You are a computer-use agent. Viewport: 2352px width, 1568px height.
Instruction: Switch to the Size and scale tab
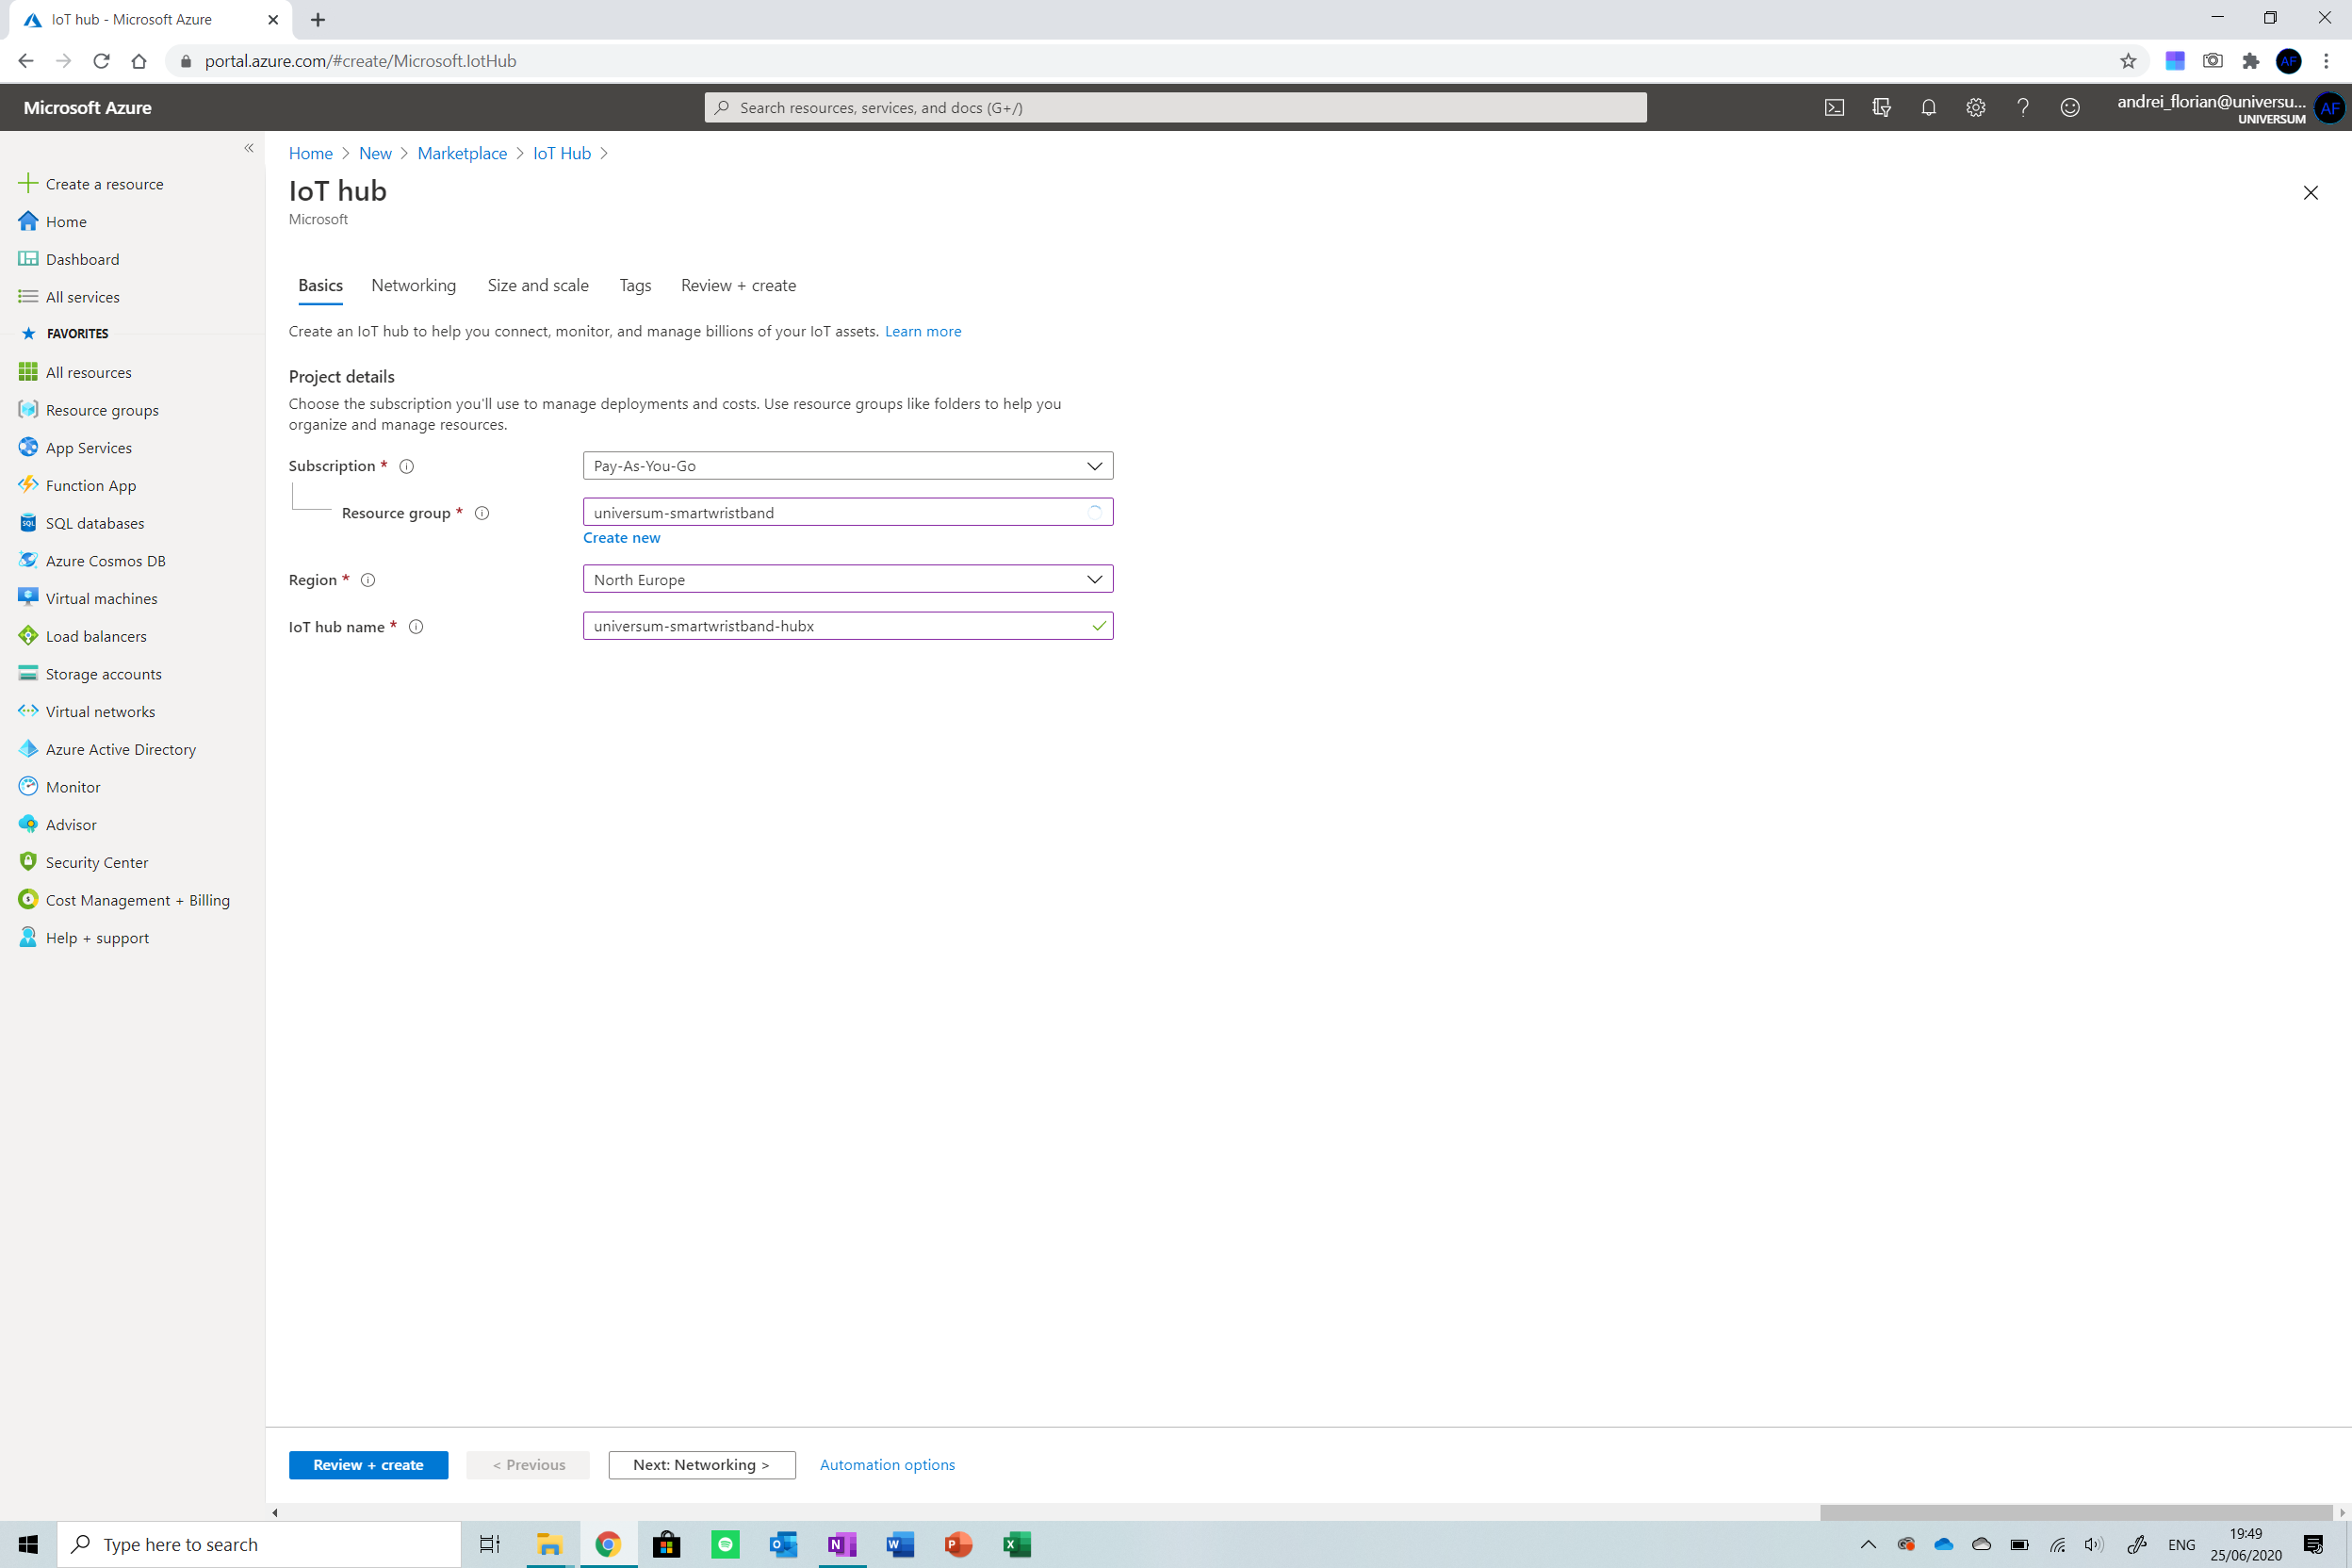coord(538,286)
